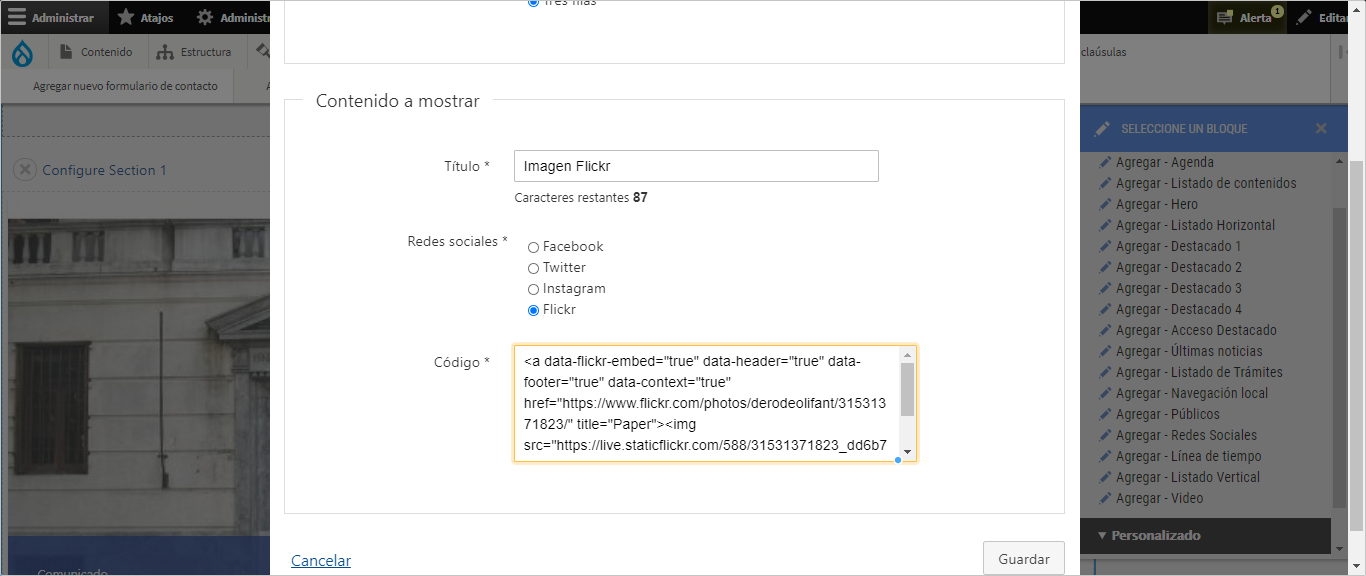This screenshot has width=1366, height=576.
Task: Close the Seleccione un bloque panel
Action: click(x=1321, y=129)
